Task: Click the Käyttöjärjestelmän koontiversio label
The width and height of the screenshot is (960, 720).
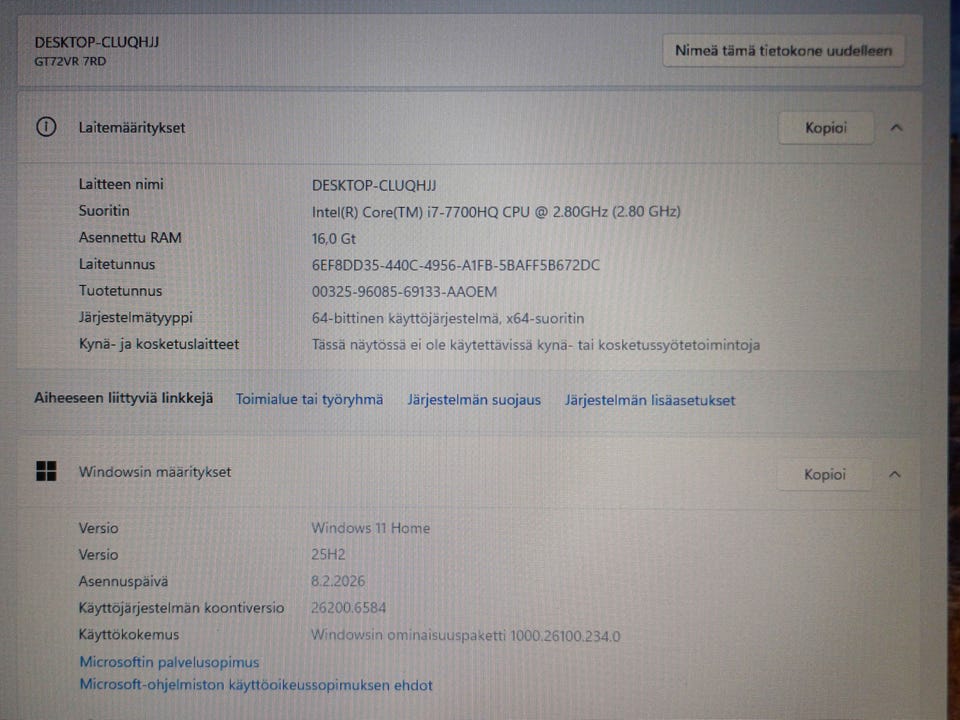Action: tap(181, 608)
